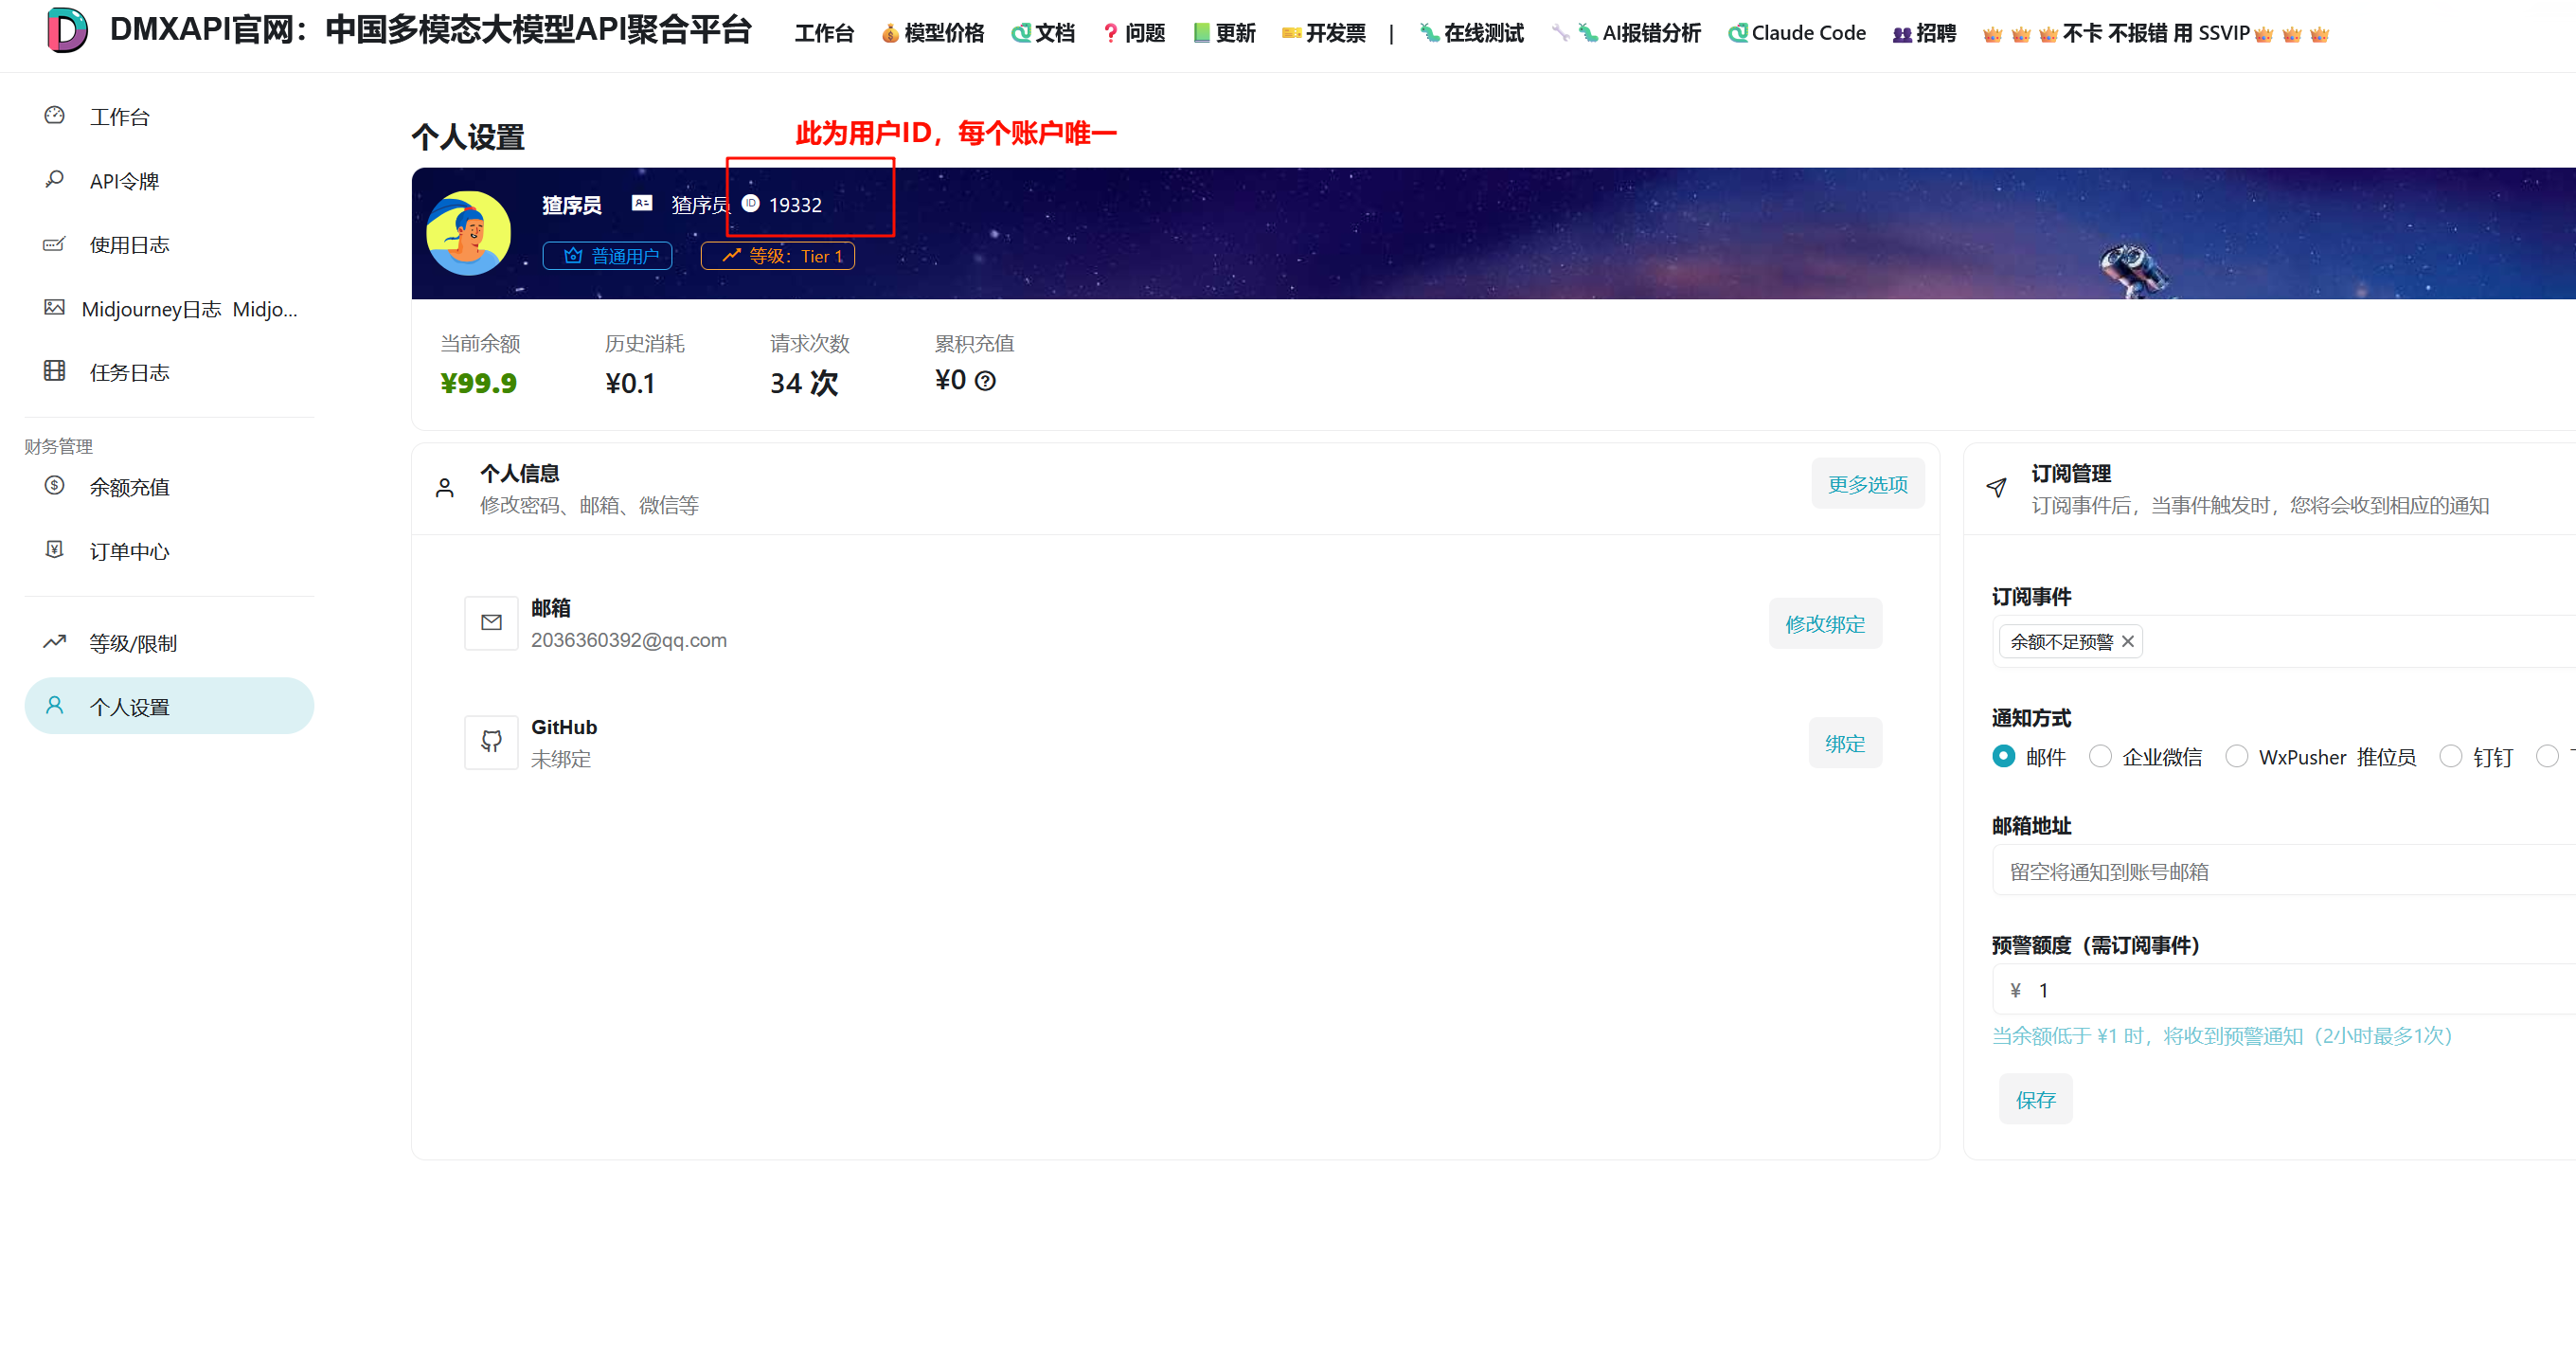Click the DMXAPI logo
Image resolution: width=2576 pixels, height=1347 pixels.
point(66,30)
